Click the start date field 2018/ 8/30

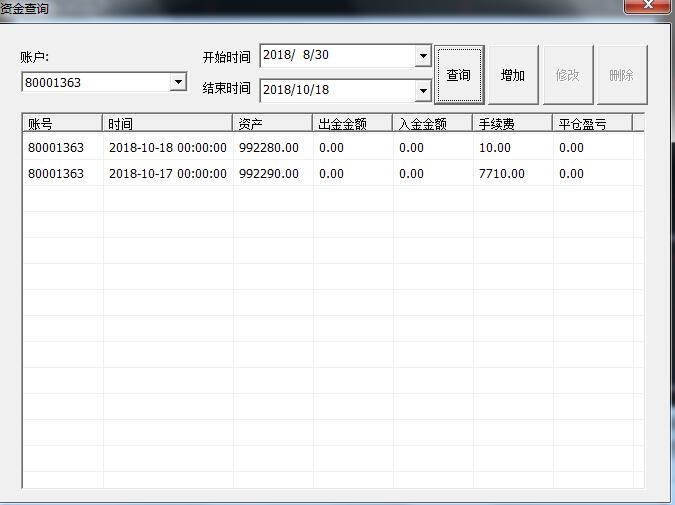coord(336,56)
